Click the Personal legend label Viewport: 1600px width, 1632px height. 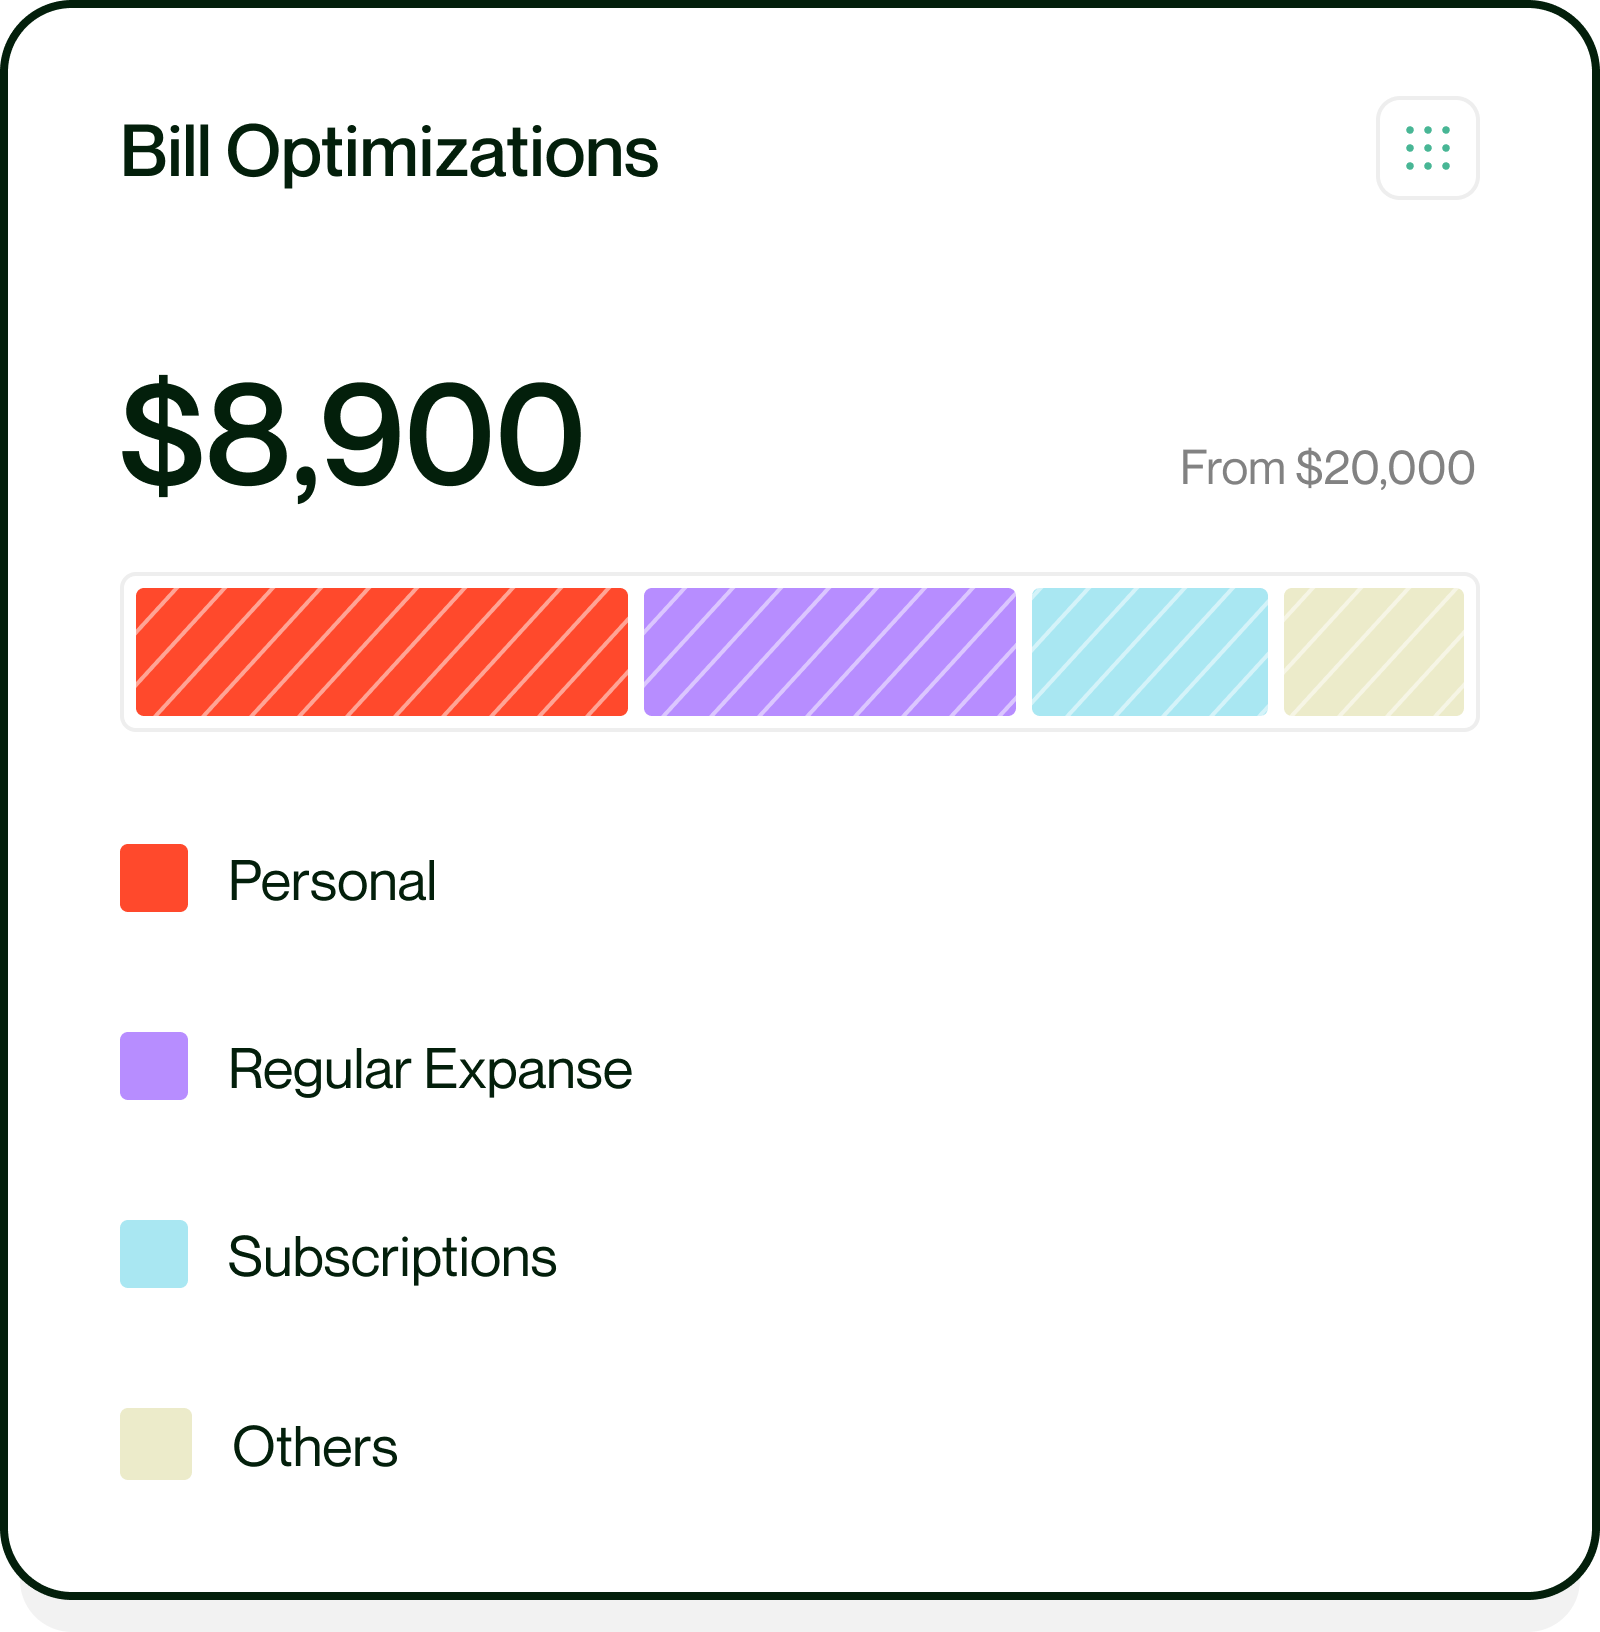coord(332,881)
